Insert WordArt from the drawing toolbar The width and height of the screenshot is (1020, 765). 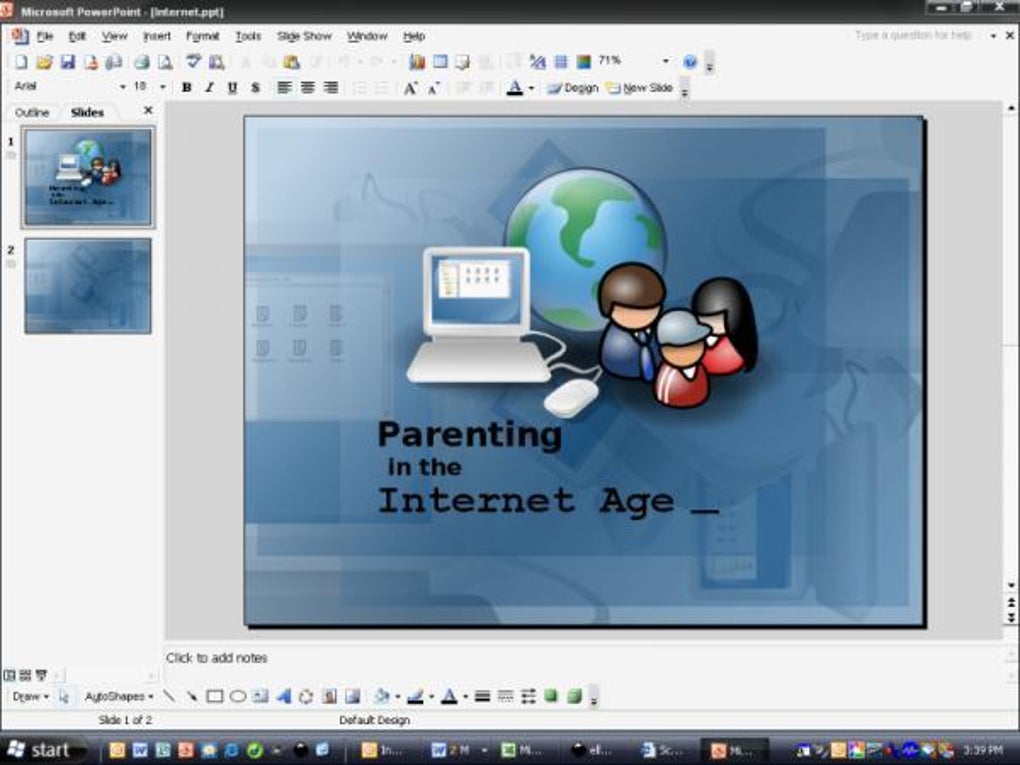click(x=284, y=697)
